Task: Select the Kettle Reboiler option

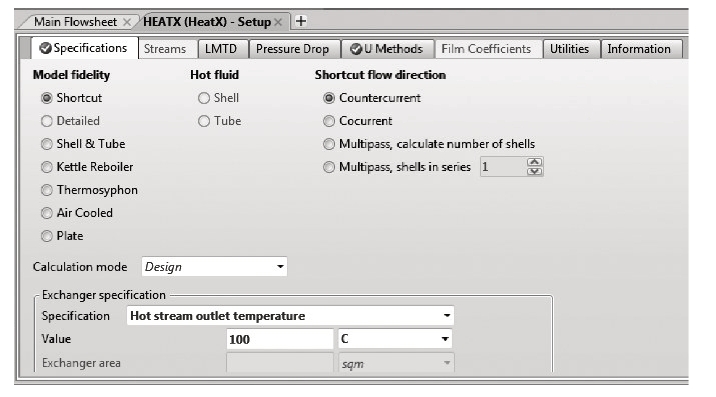Action: point(87,167)
